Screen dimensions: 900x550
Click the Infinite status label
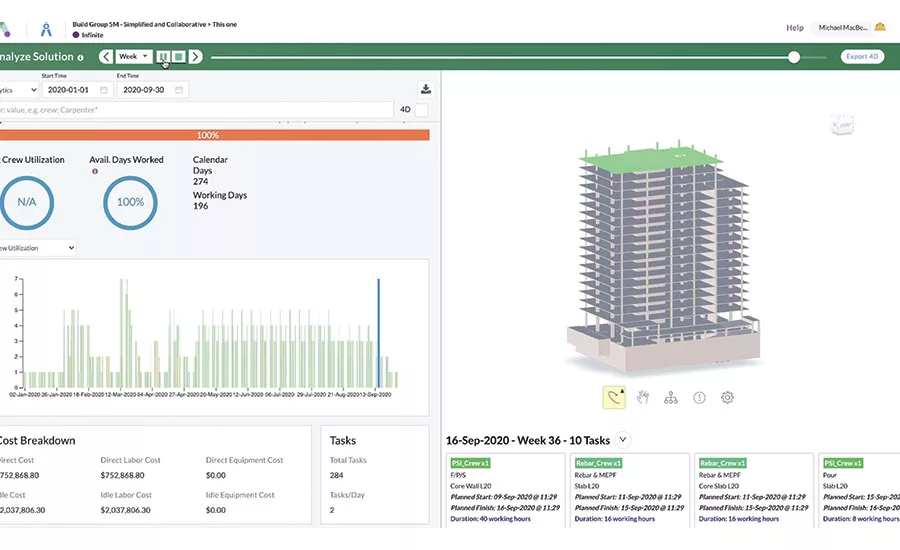pos(92,35)
